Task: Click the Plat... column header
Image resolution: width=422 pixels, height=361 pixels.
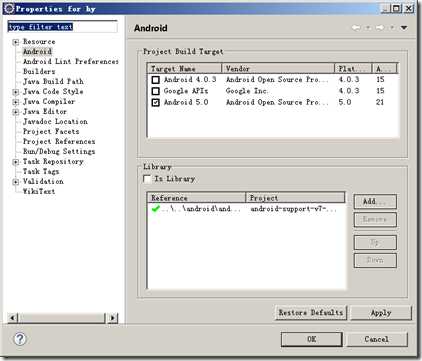Action: coord(353,69)
